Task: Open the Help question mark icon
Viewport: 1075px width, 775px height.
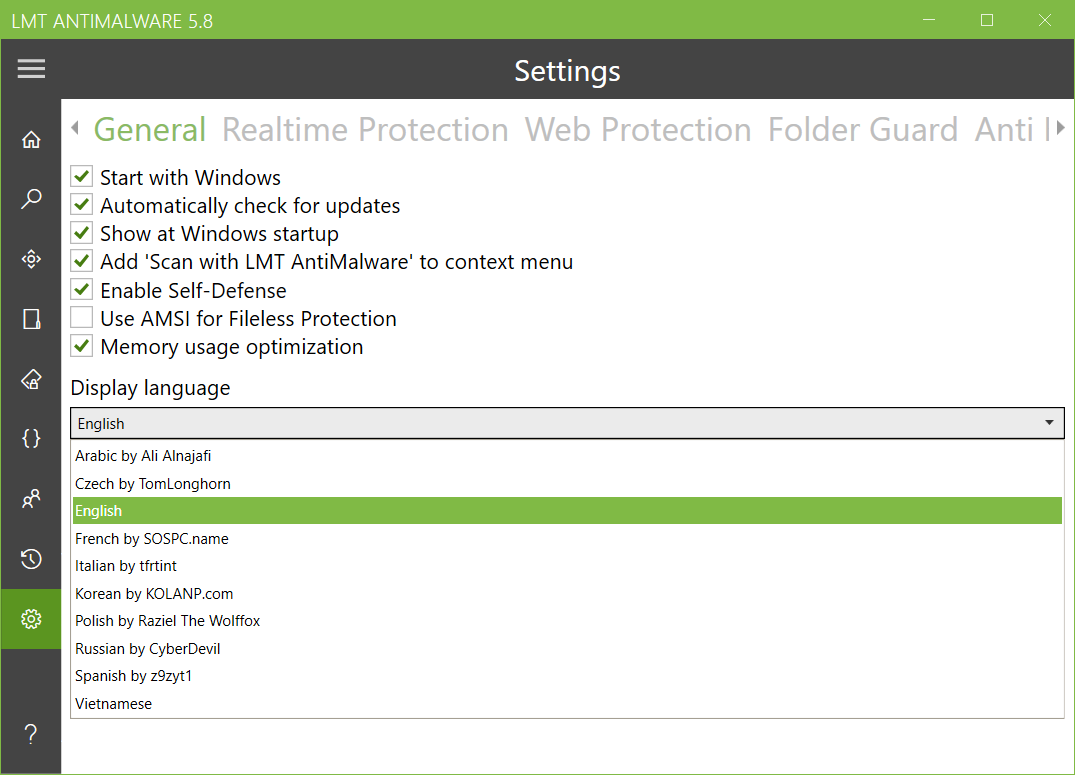Action: [x=31, y=736]
